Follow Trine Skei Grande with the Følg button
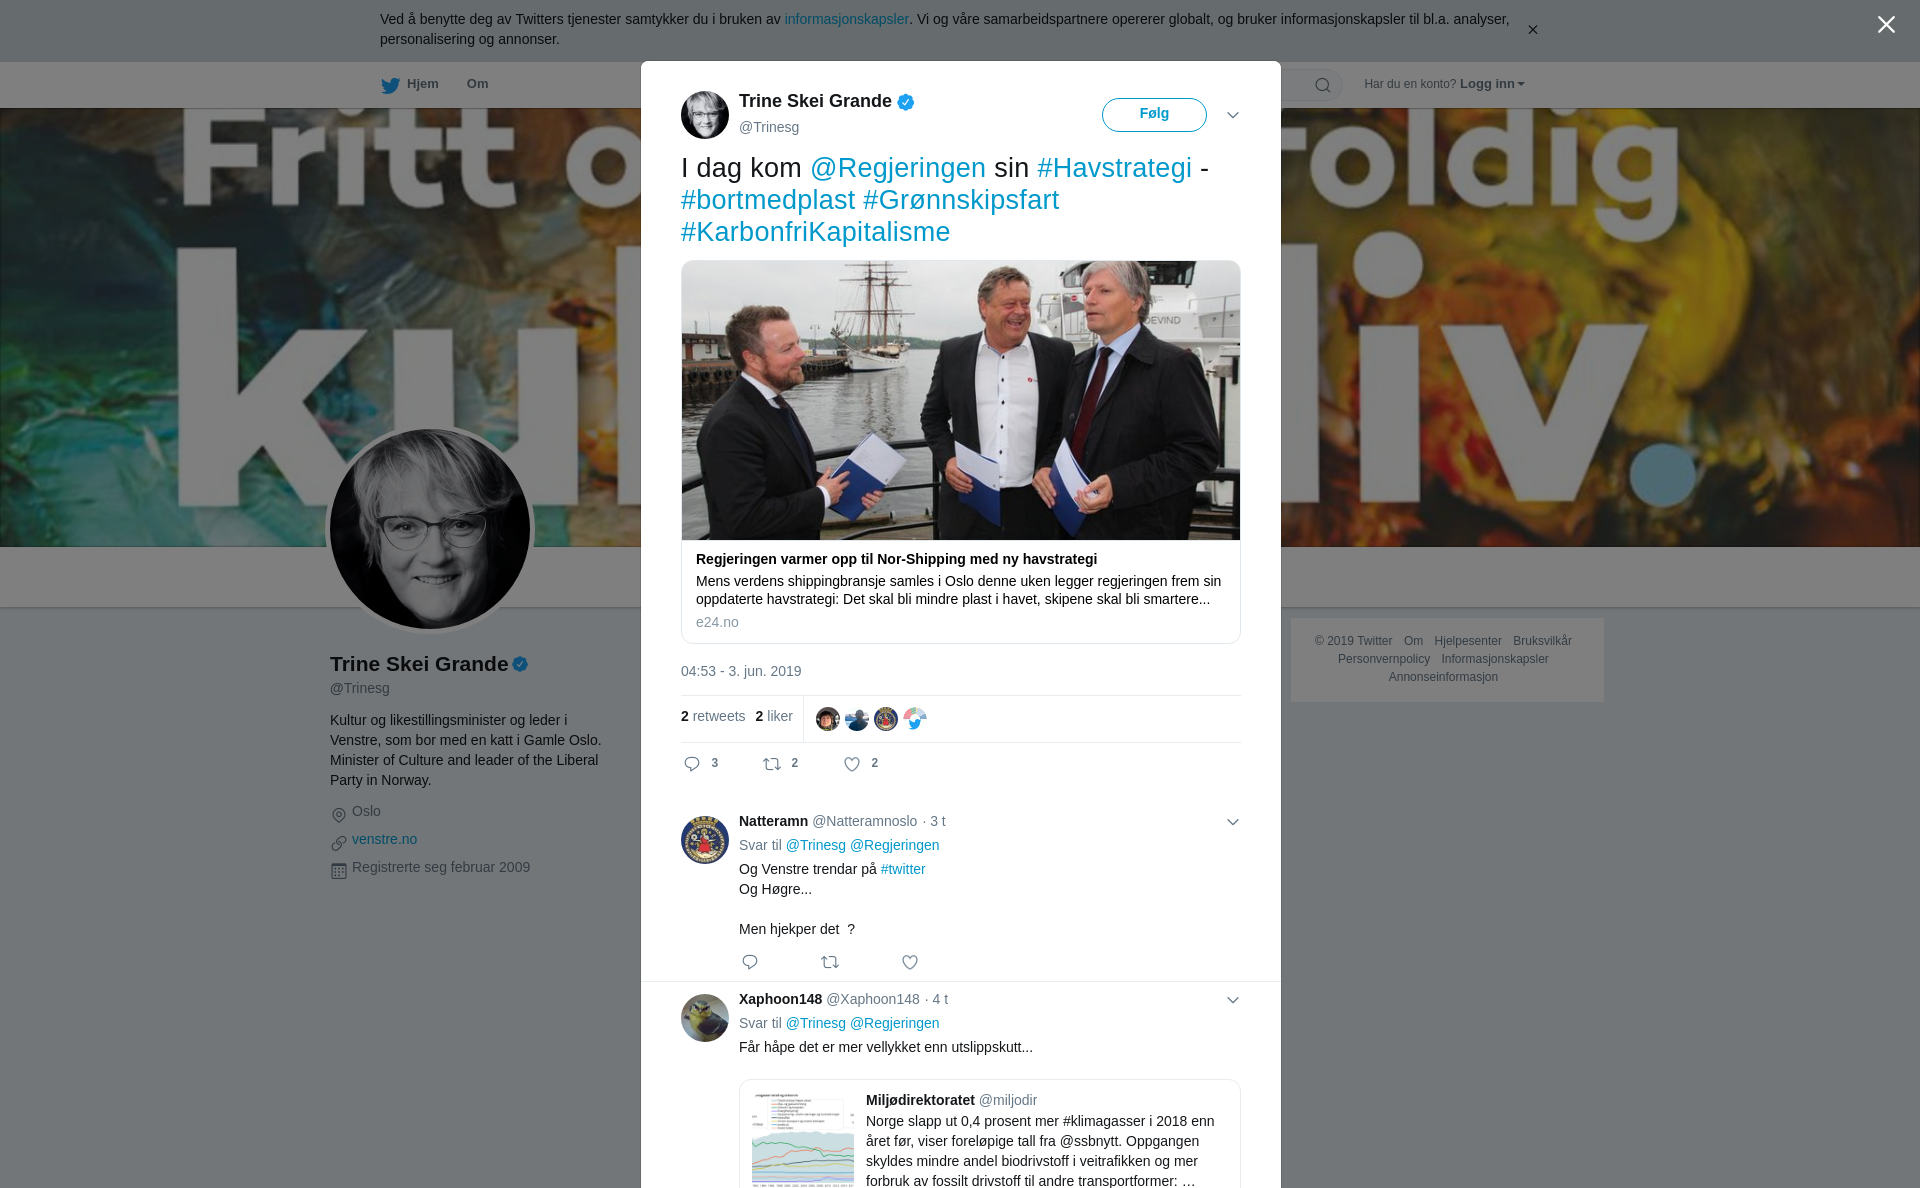 click(x=1154, y=115)
